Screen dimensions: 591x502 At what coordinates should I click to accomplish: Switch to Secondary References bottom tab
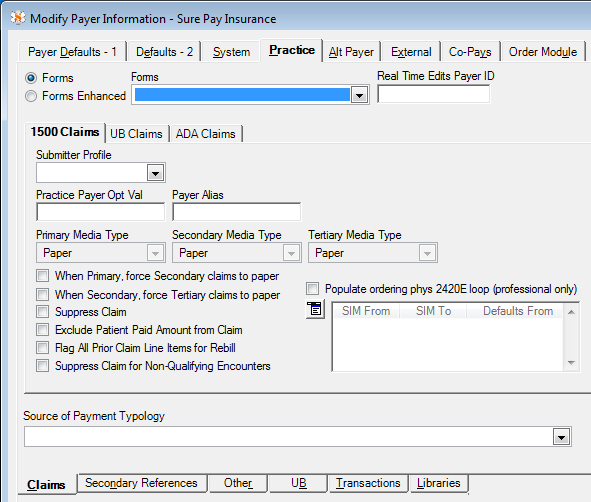coord(141,483)
